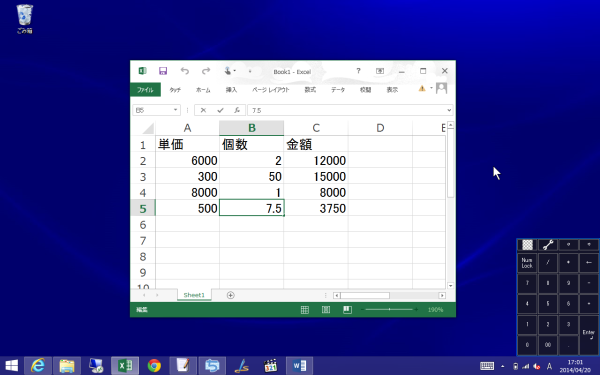This screenshot has height=375, width=600.
Task: Switch to the 挿入 ribbon tab
Action: [231, 90]
